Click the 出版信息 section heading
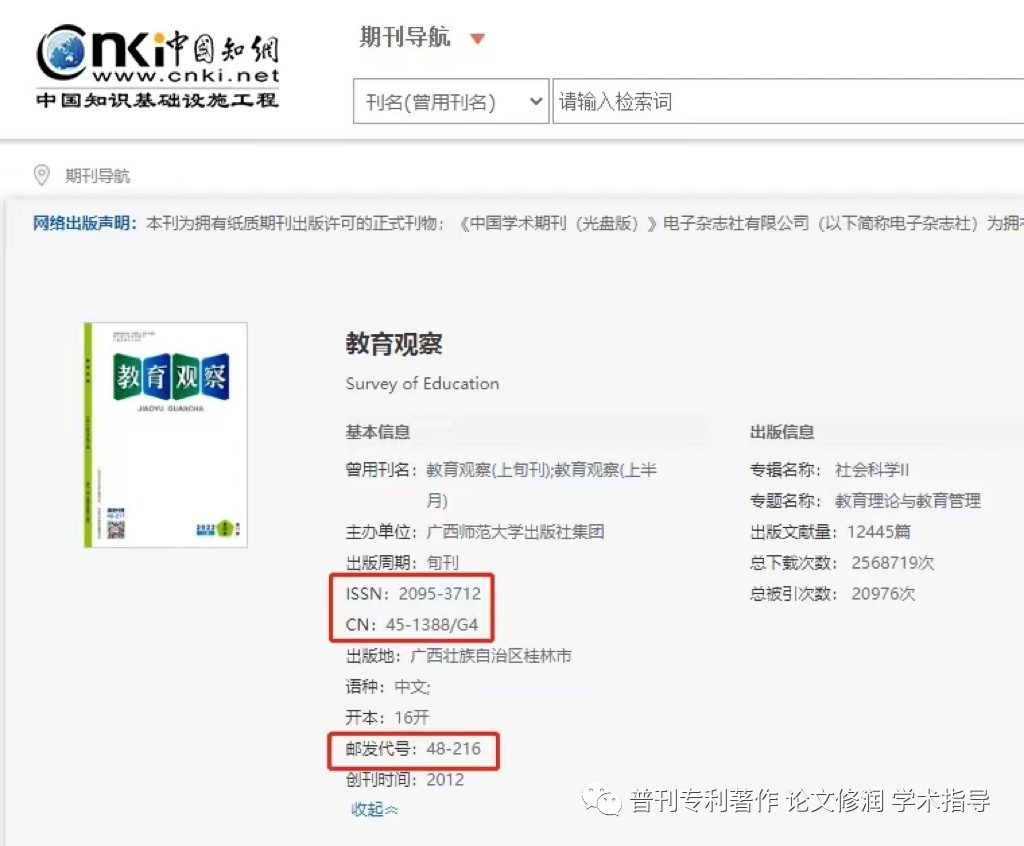Screen dimensions: 1024x846 click(782, 432)
